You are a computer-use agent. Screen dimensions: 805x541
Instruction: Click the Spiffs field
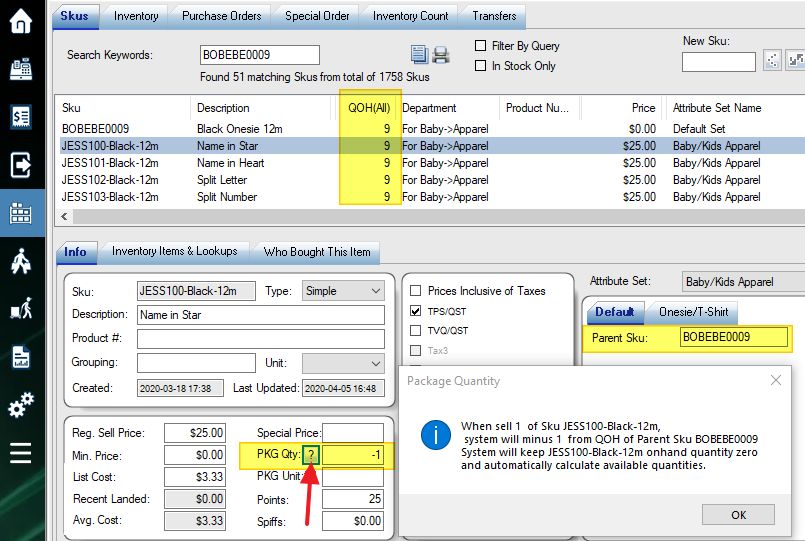click(353, 521)
